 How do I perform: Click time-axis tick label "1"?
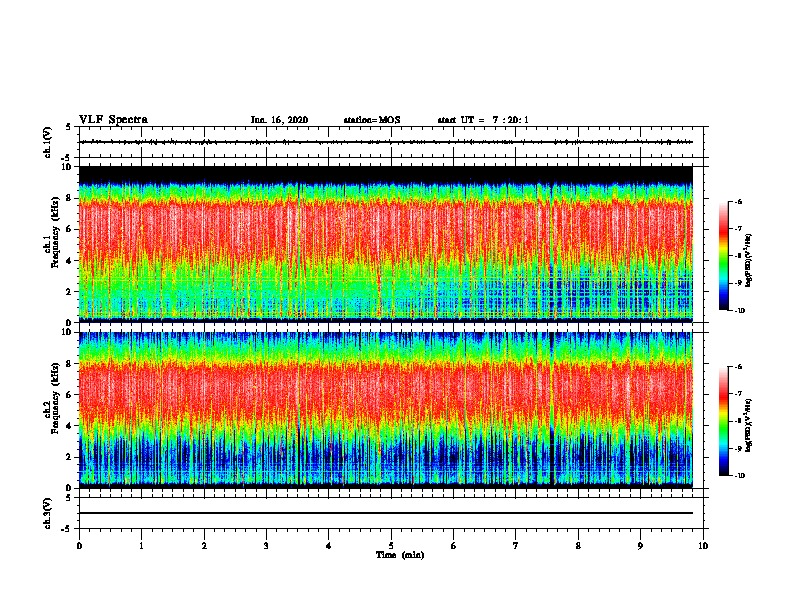141,545
